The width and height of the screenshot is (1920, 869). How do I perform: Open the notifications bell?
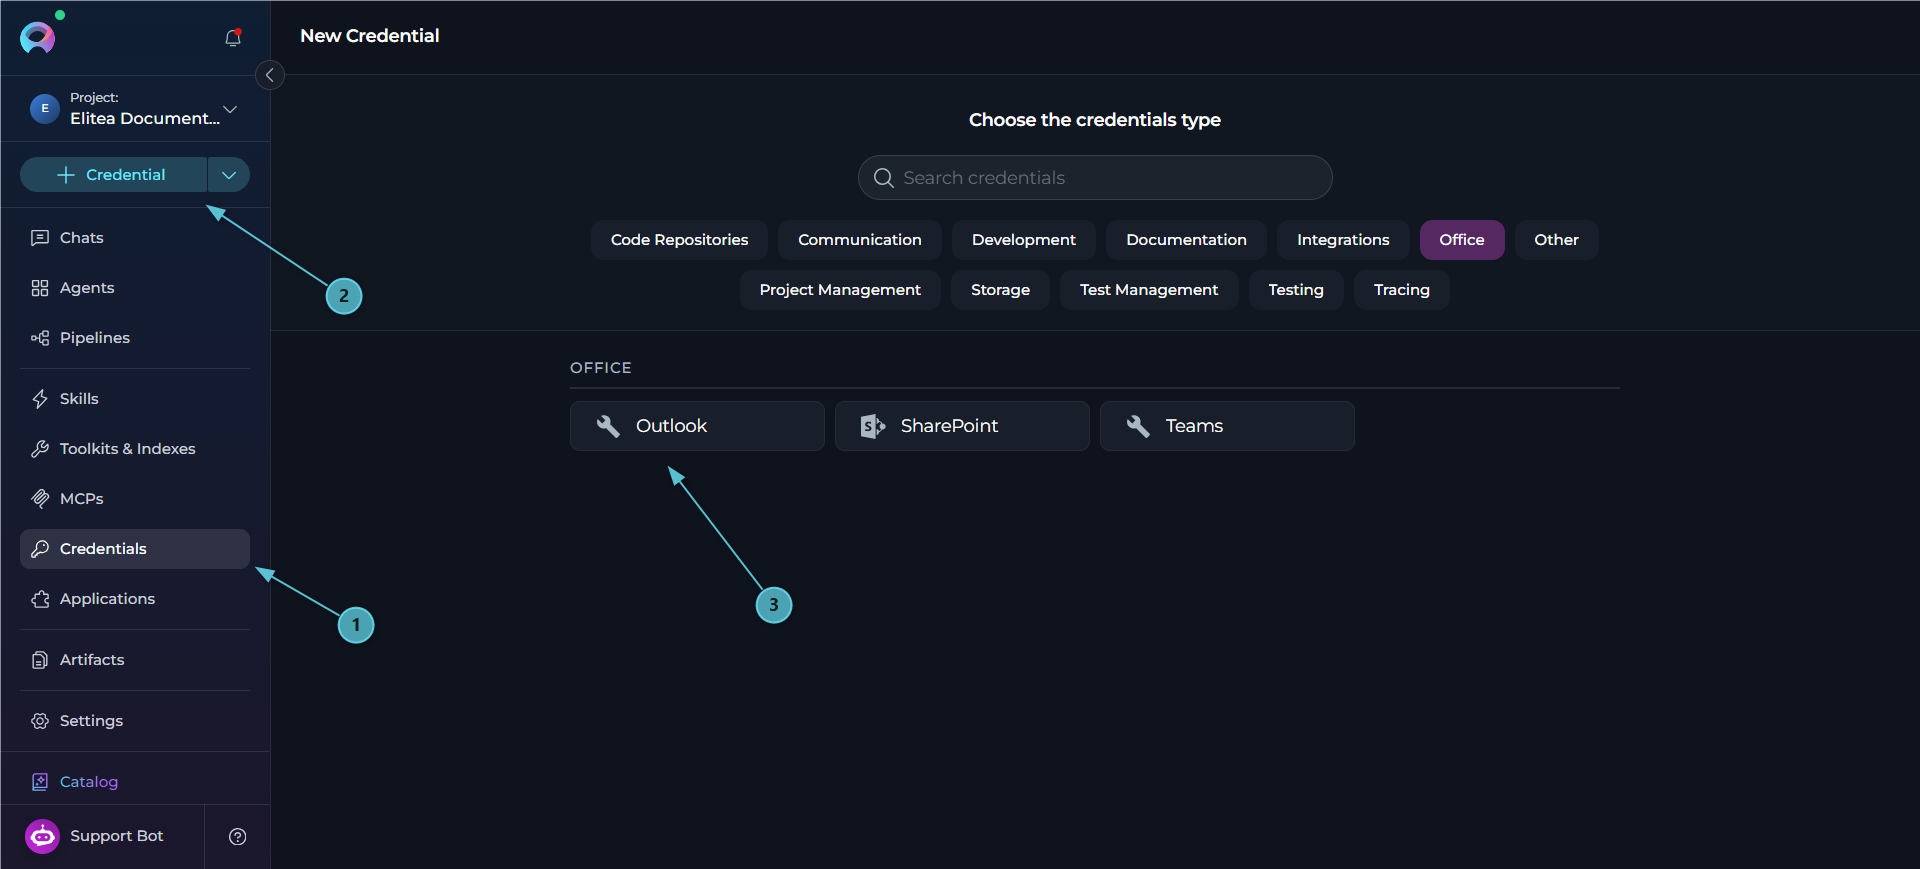pyautogui.click(x=233, y=38)
